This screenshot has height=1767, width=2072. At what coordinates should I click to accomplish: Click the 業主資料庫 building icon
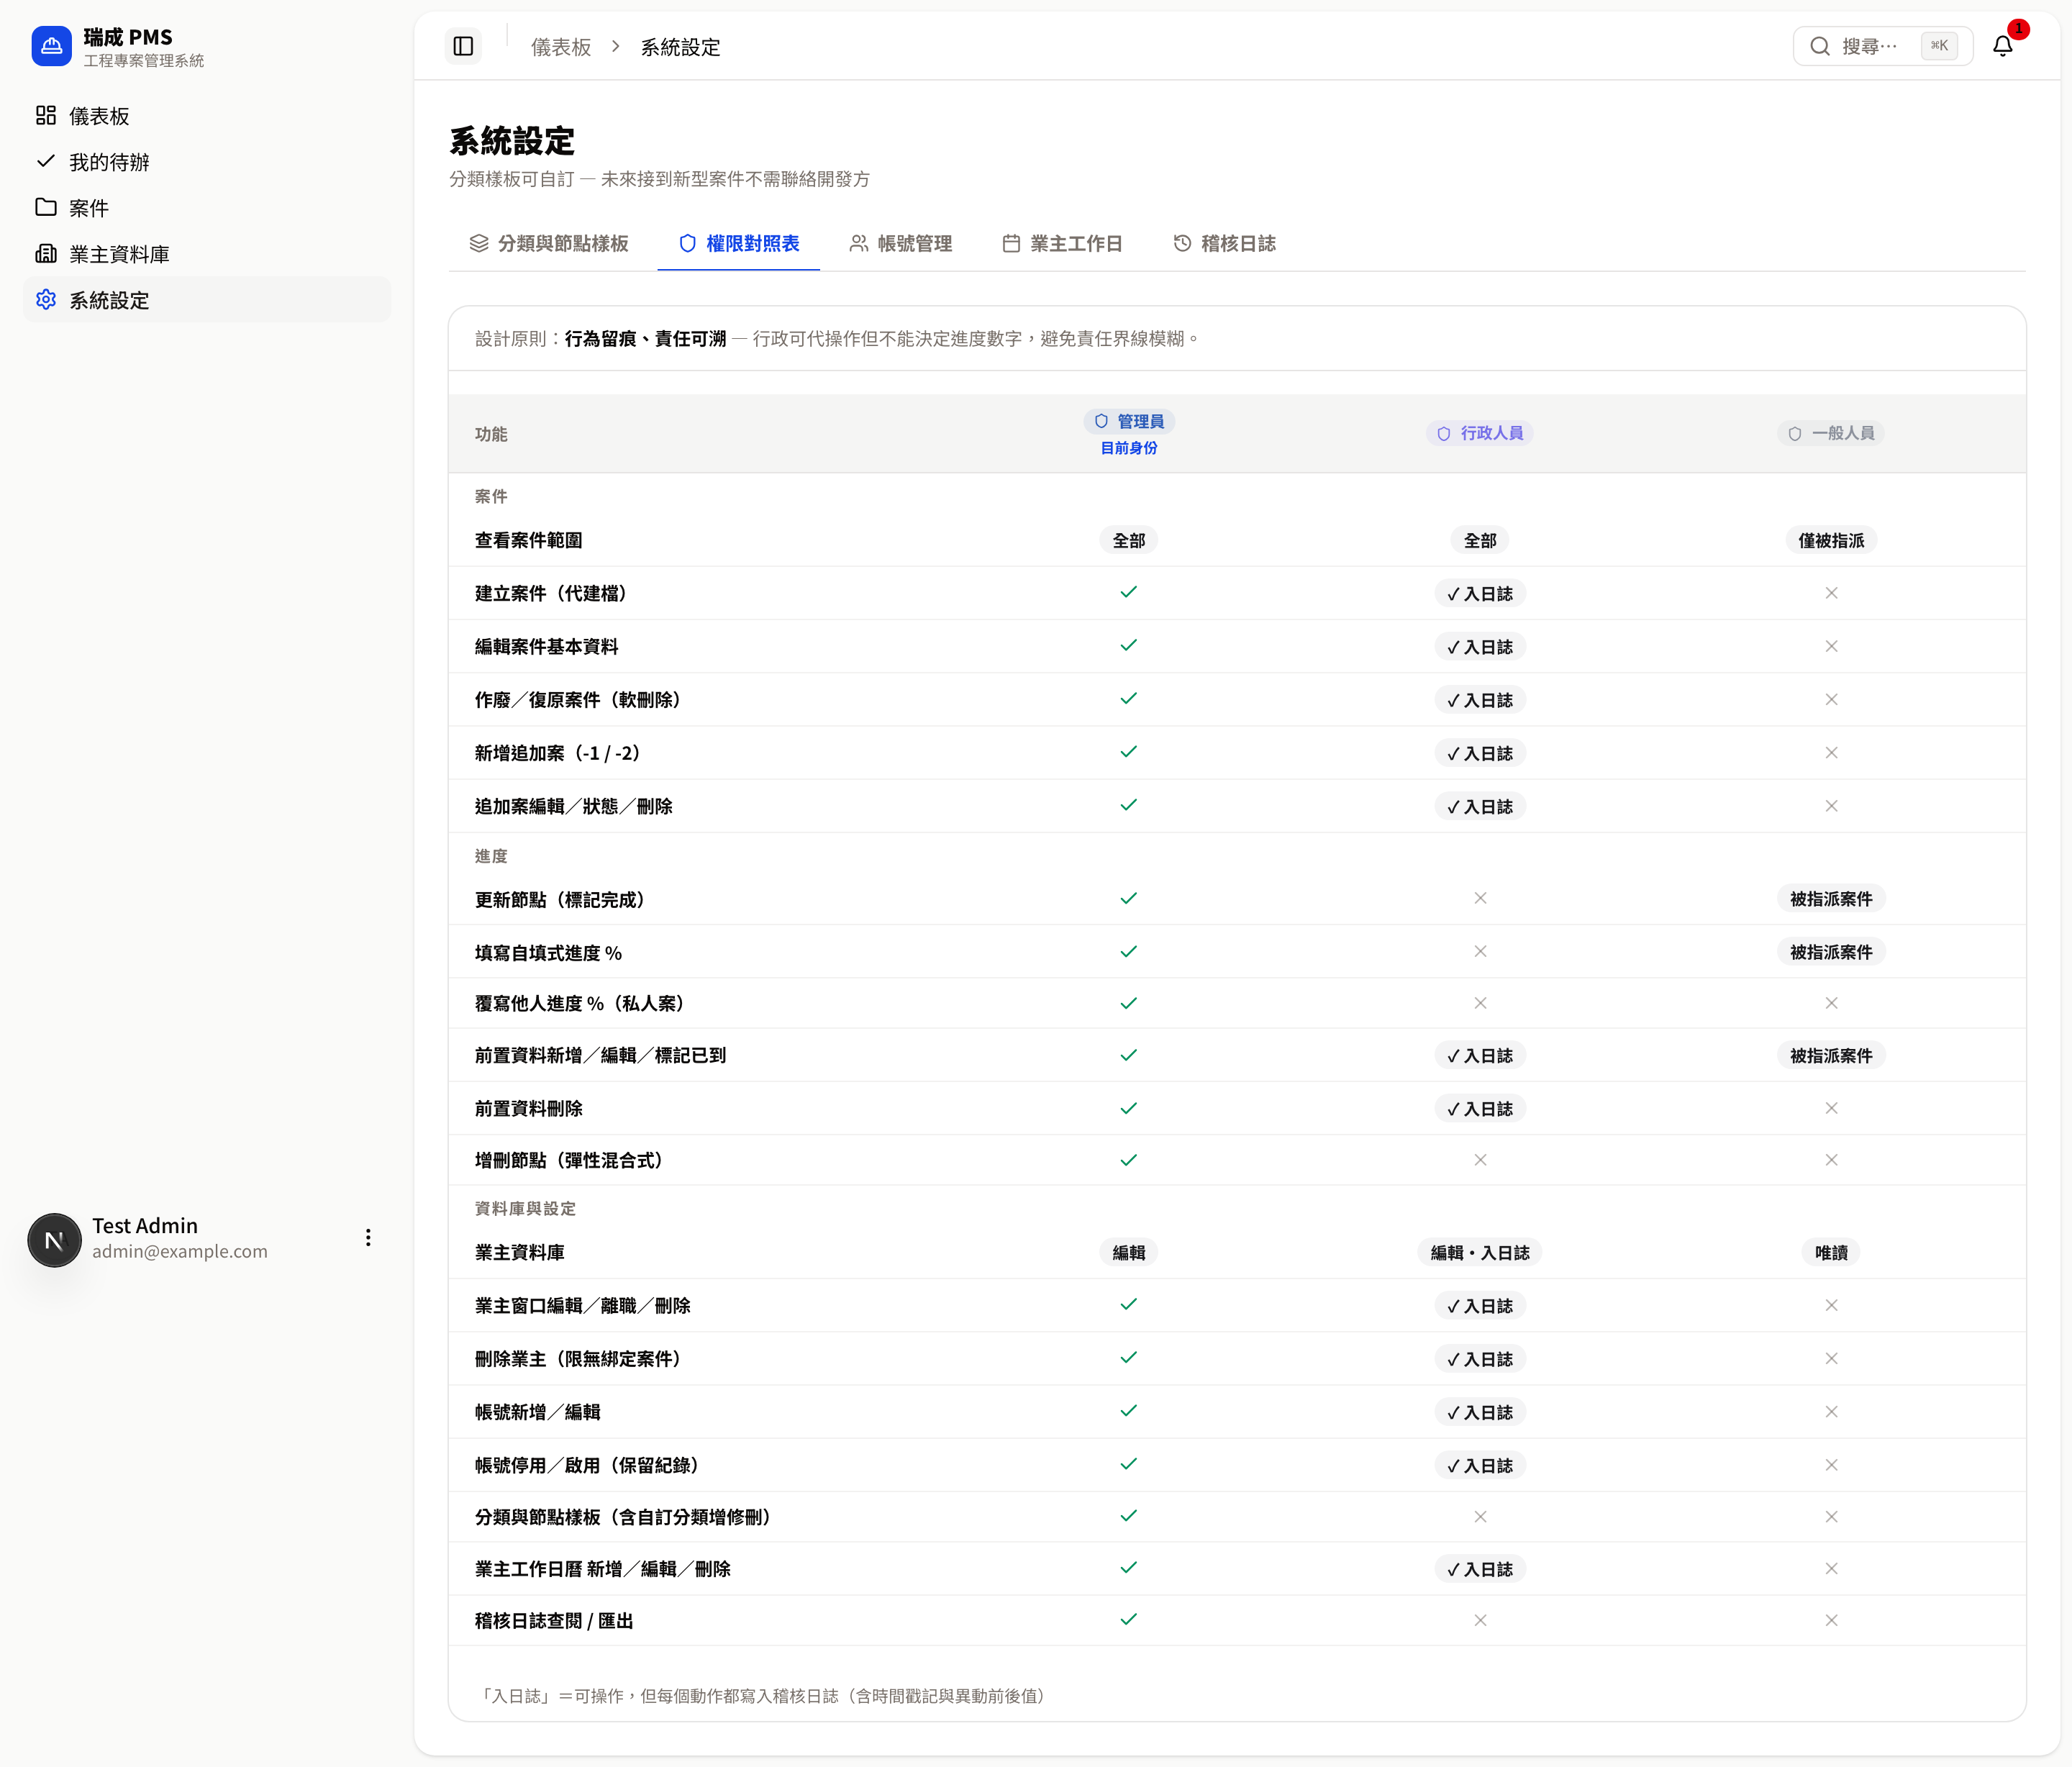(x=46, y=253)
